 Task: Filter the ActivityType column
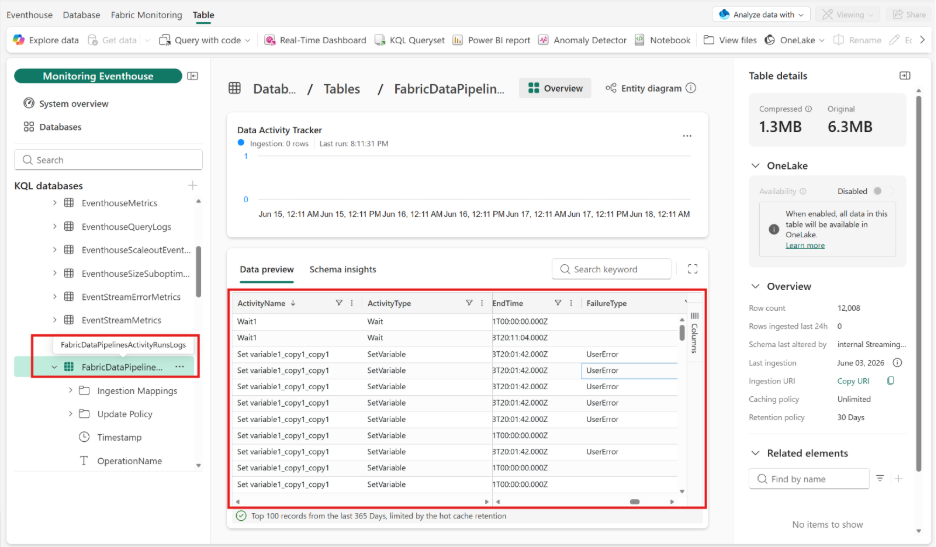pos(469,303)
